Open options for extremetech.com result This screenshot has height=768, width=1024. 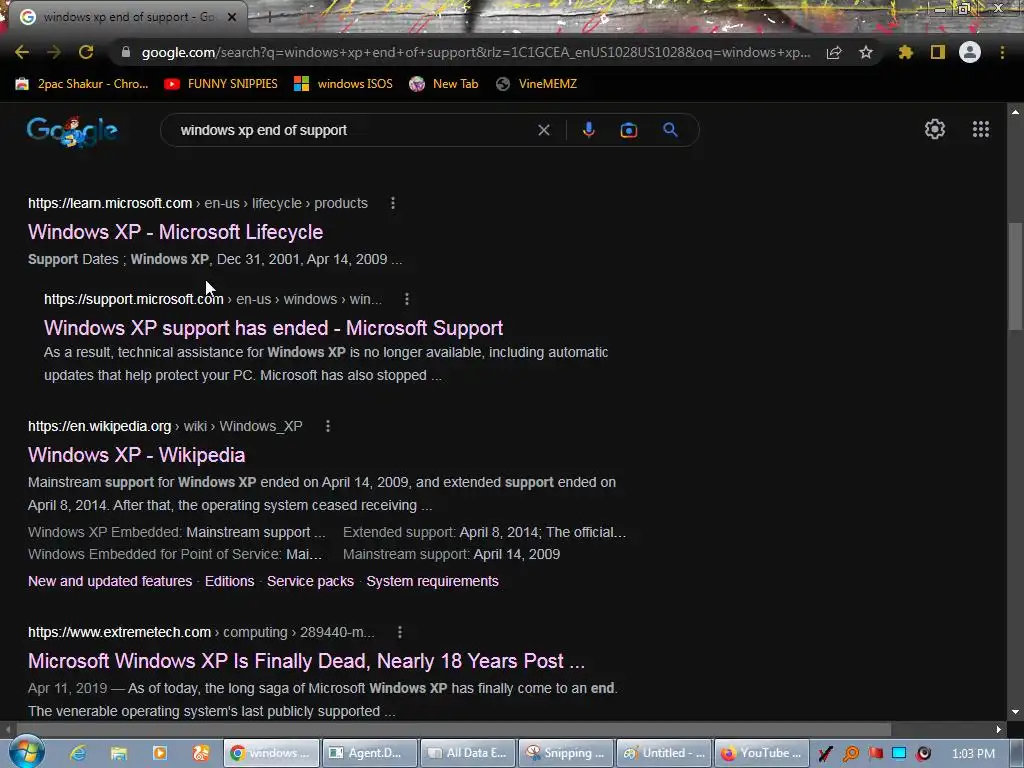[400, 632]
